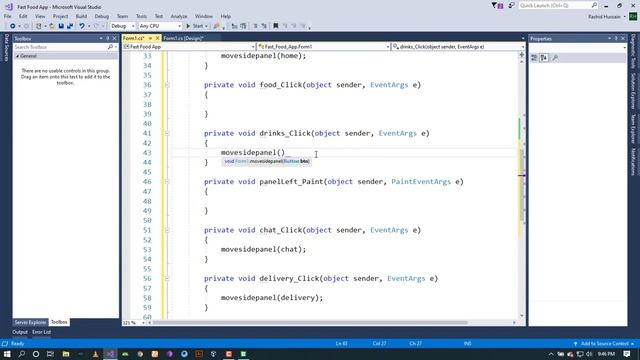Viewport: 640px width, 360px height.
Task: Close the Form1.cs tab
Action: (158, 38)
